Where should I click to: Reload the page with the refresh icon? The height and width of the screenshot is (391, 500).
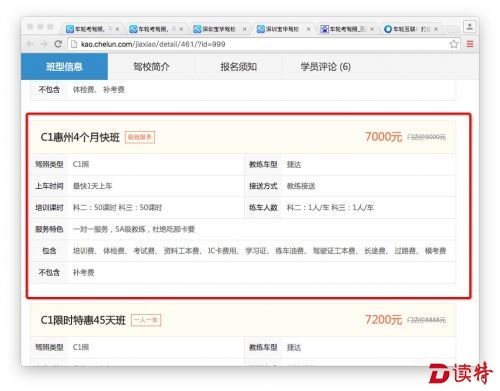(58, 44)
